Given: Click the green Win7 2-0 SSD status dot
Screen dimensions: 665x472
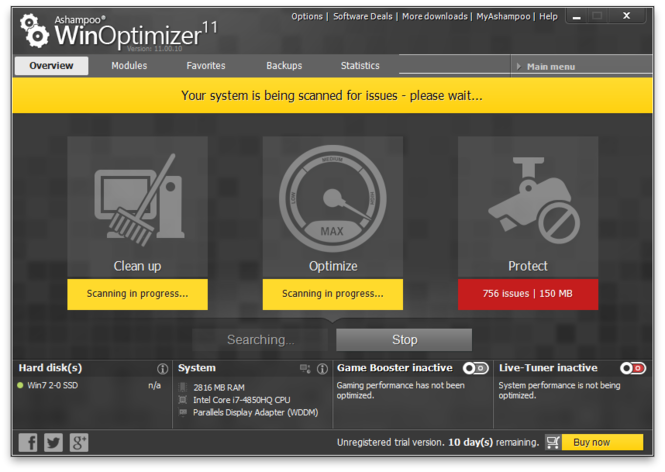Looking at the screenshot, I should [20, 385].
